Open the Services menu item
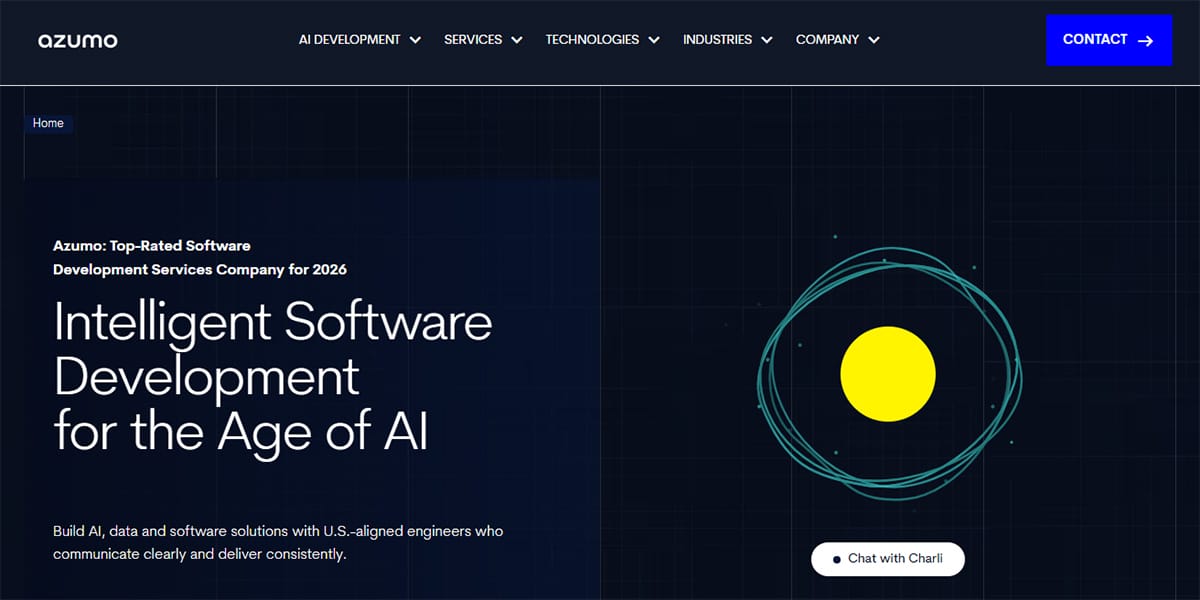Screen dimensions: 1200x600 [x=473, y=40]
